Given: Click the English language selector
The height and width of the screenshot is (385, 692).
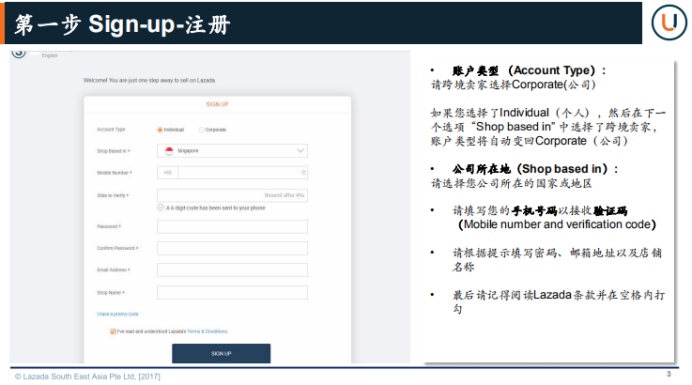Looking at the screenshot, I should coord(49,55).
